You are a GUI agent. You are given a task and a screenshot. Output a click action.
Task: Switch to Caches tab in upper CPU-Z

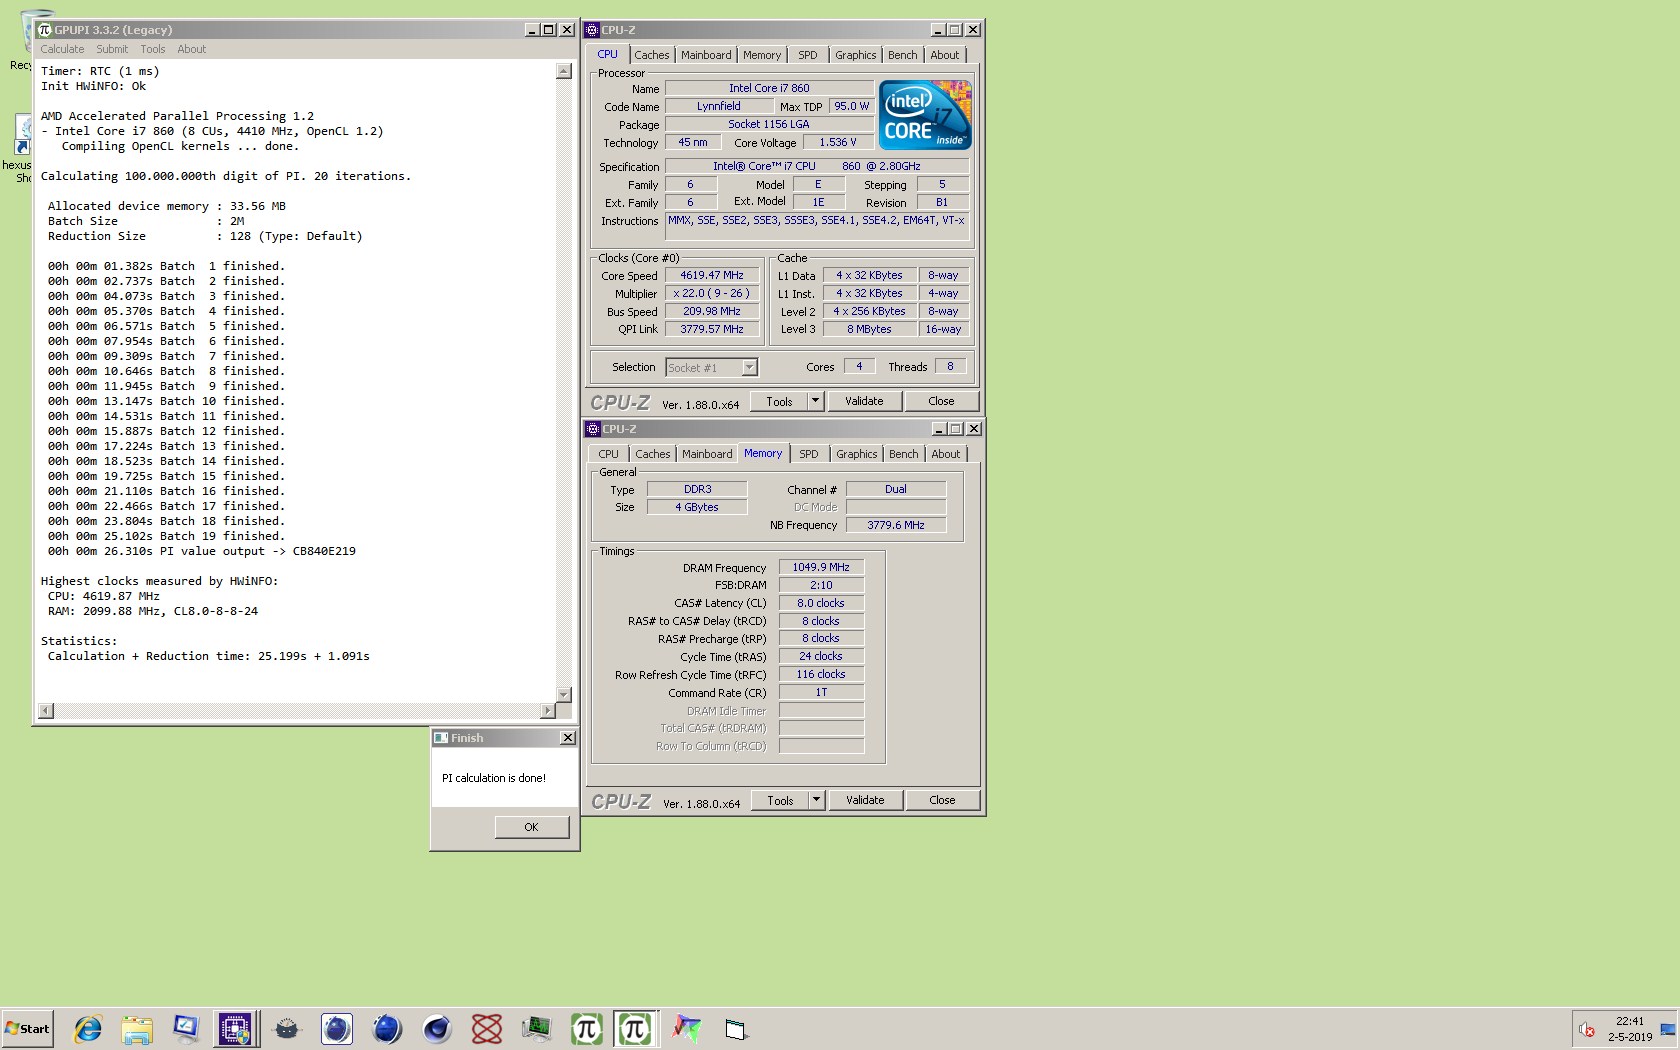652,55
